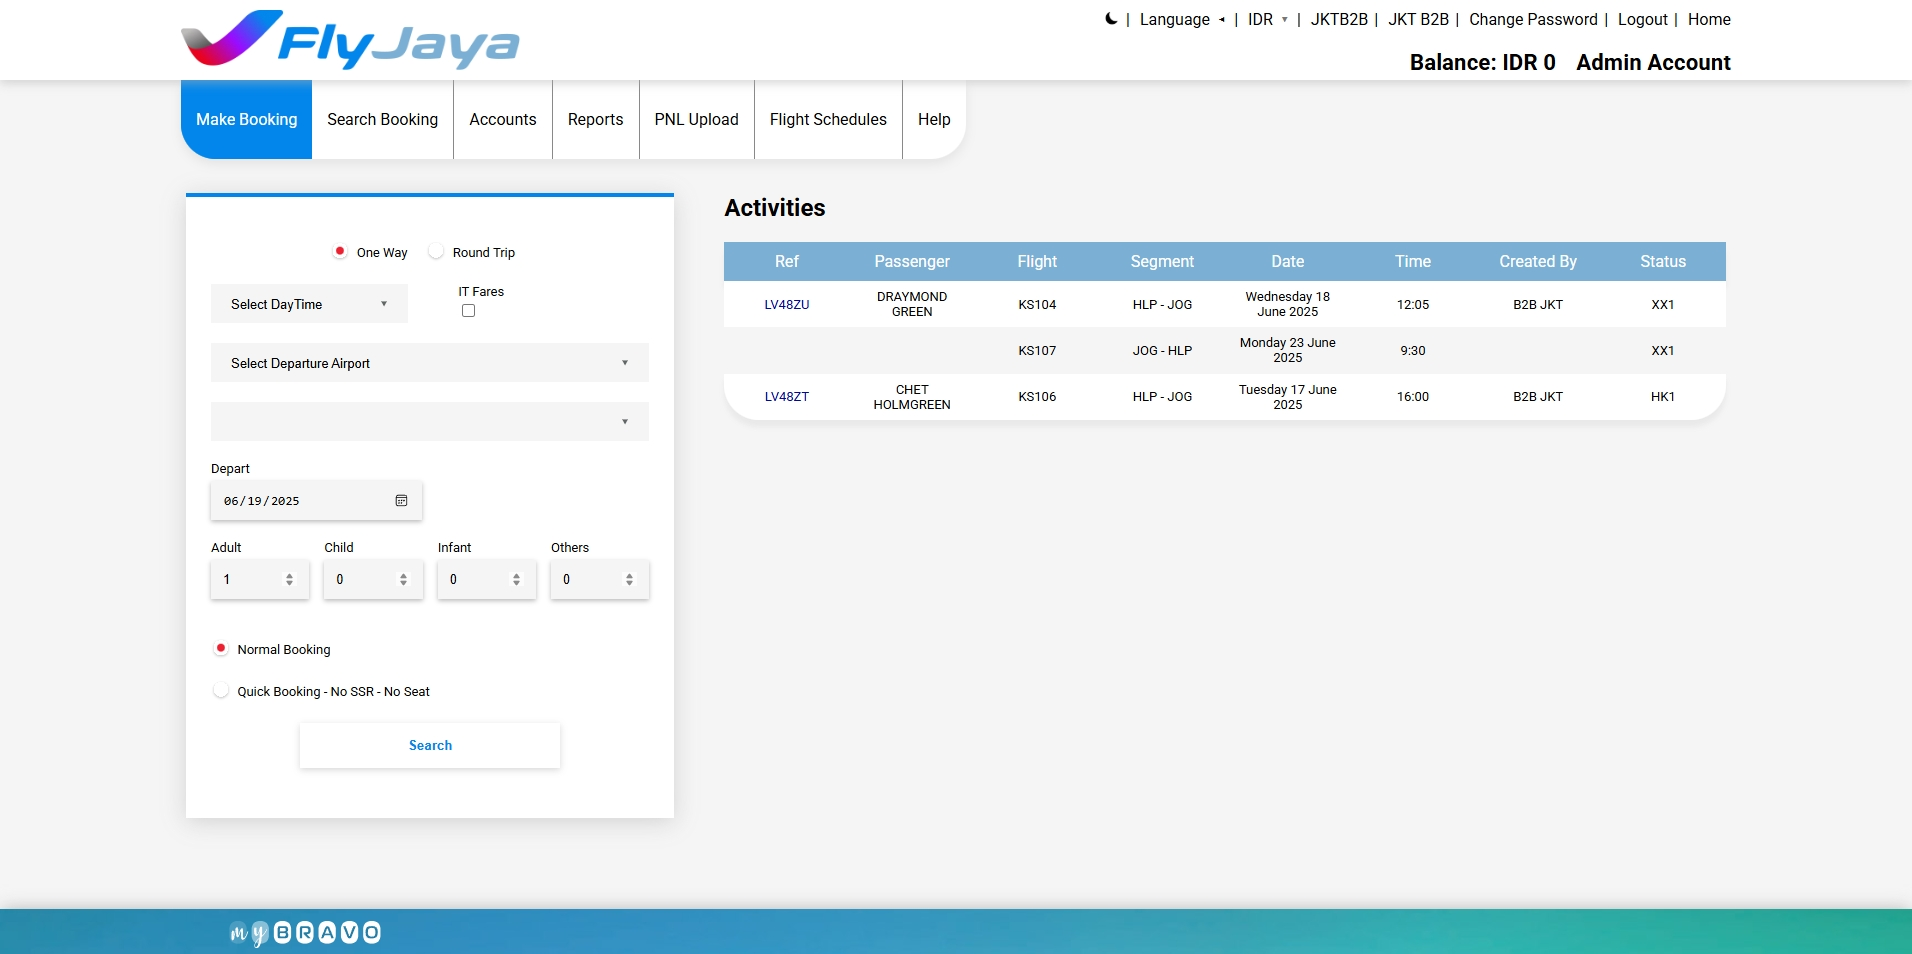
Task: Click the JKTB2B link
Action: pos(1339,19)
